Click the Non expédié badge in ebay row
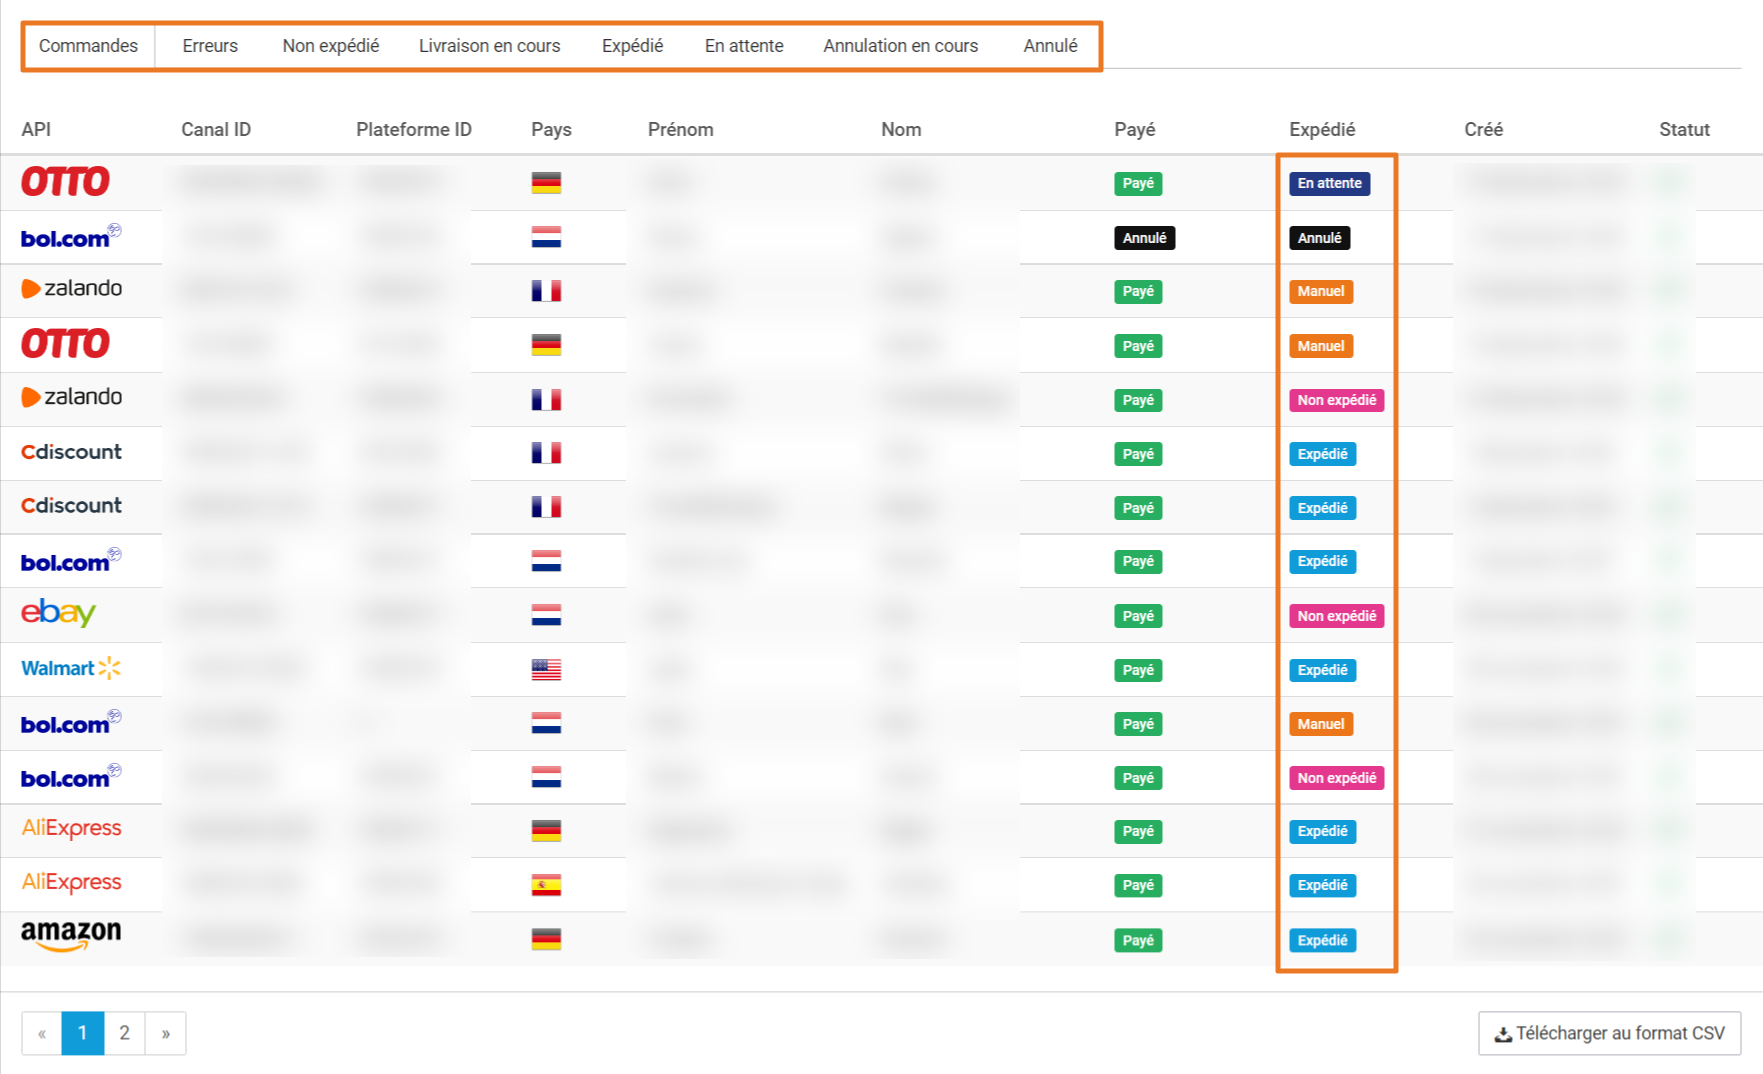Screen dimensions: 1763x1074 [x=1336, y=616]
